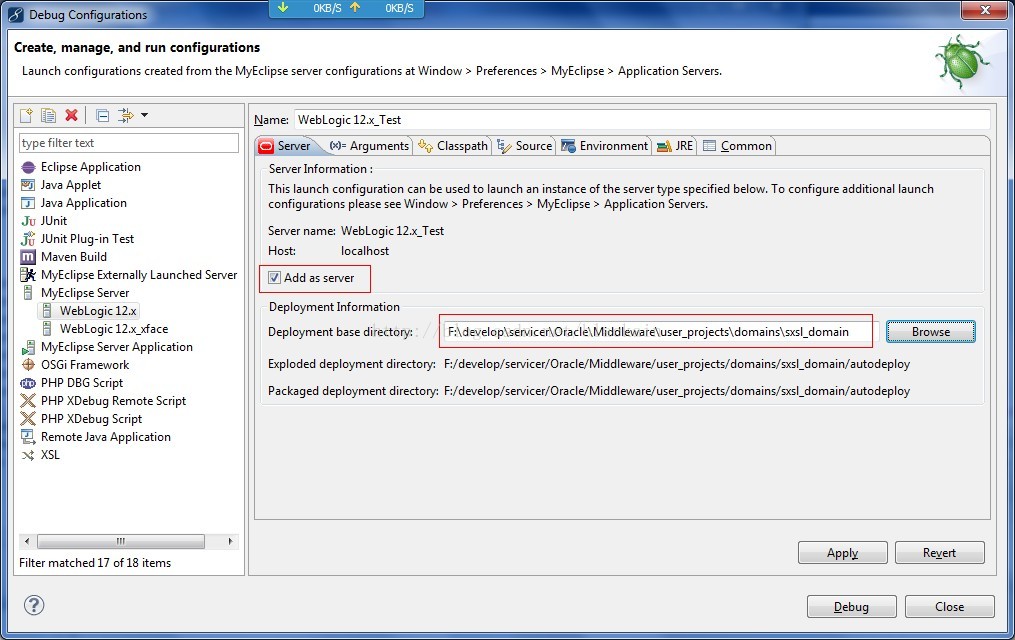Click the filter launch configurations icon
This screenshot has width=1015, height=640.
[x=125, y=115]
